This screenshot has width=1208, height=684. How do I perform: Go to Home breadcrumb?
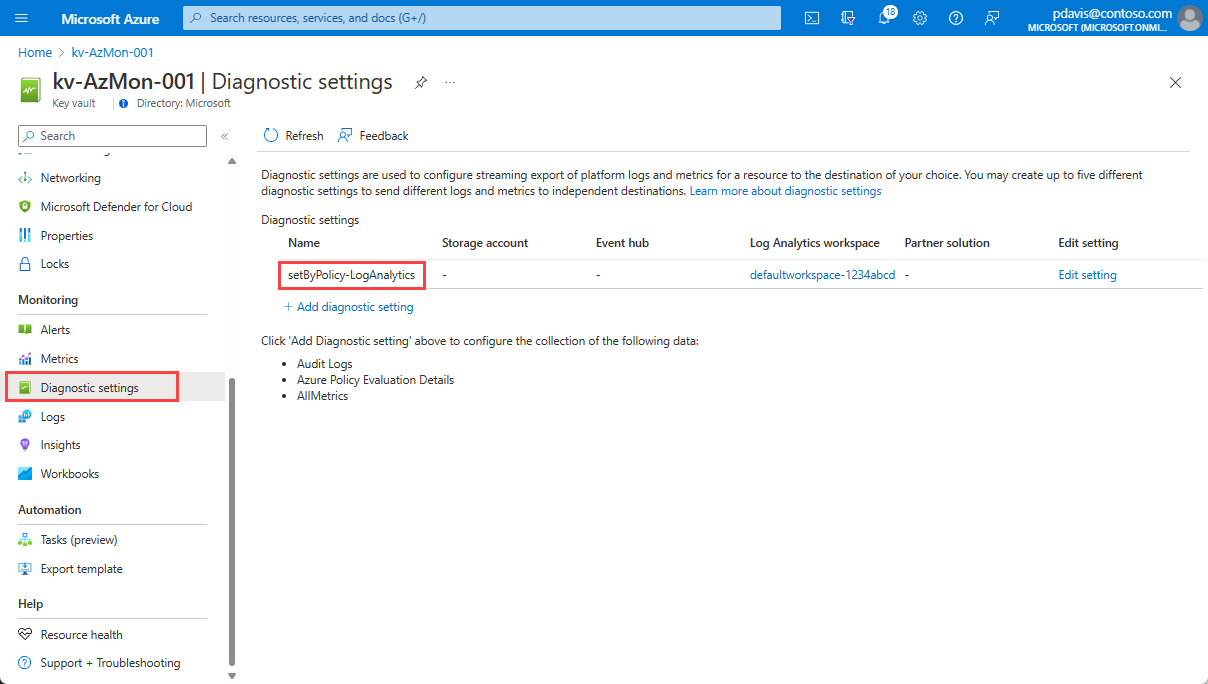[x=35, y=52]
